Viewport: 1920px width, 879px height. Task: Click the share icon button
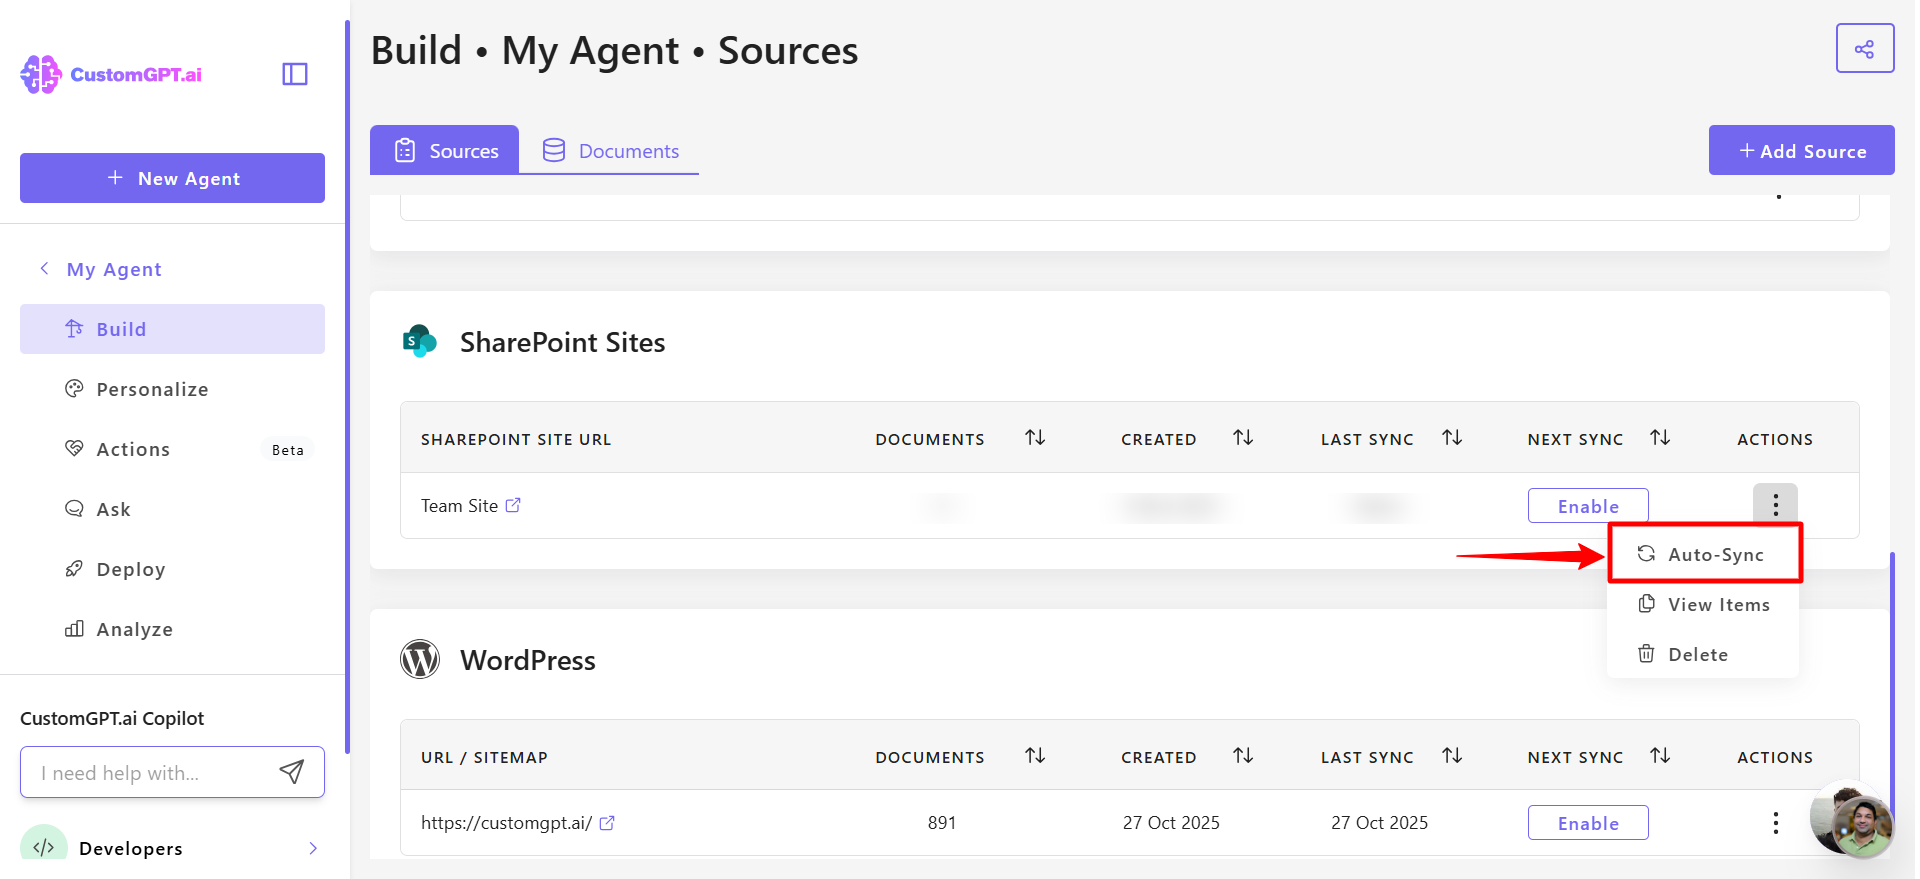point(1864,49)
